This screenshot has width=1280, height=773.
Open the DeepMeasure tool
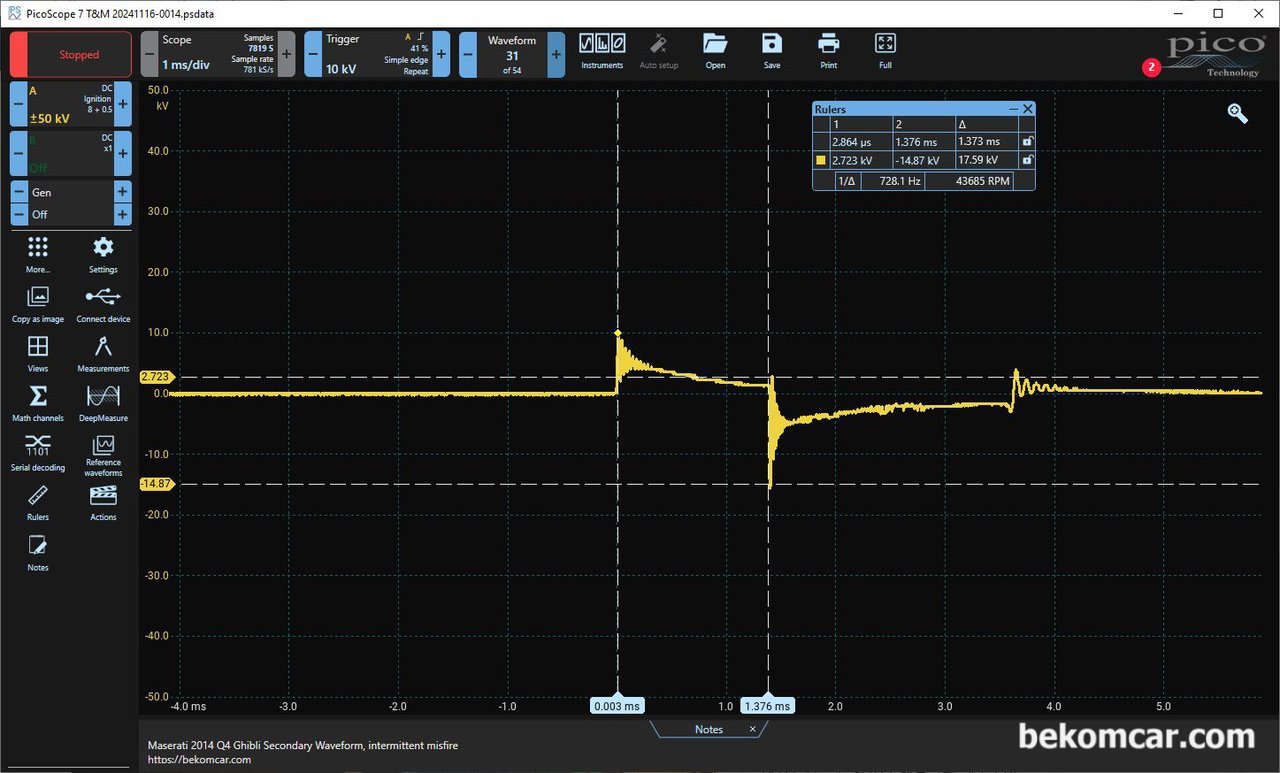[x=103, y=403]
